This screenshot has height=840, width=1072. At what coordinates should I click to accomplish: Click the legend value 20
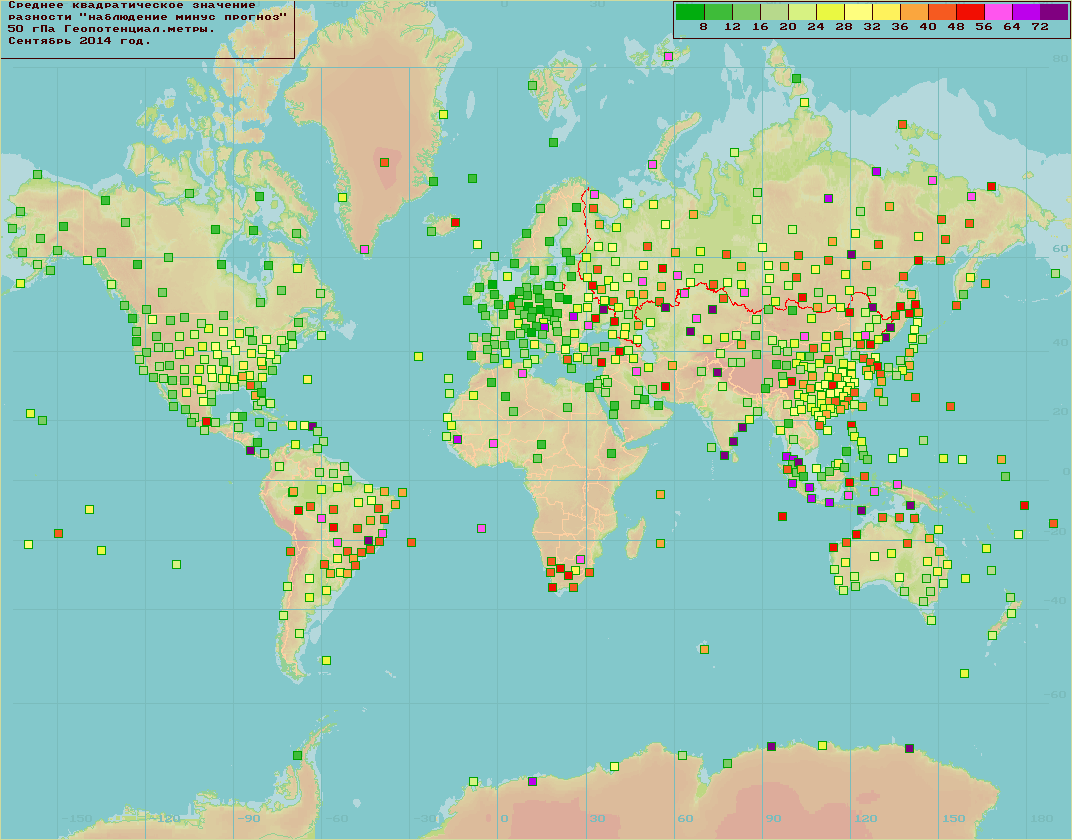tap(788, 27)
